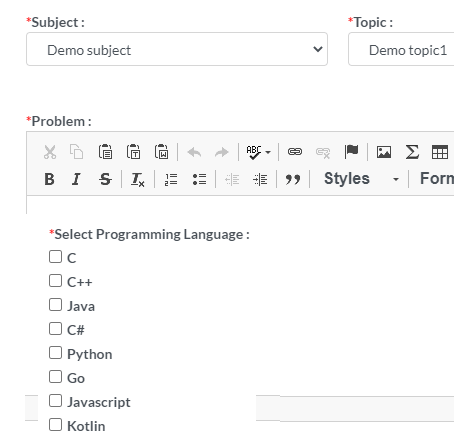The height and width of the screenshot is (447, 454).
Task: Click the Decrease Indent icon
Action: 232,180
